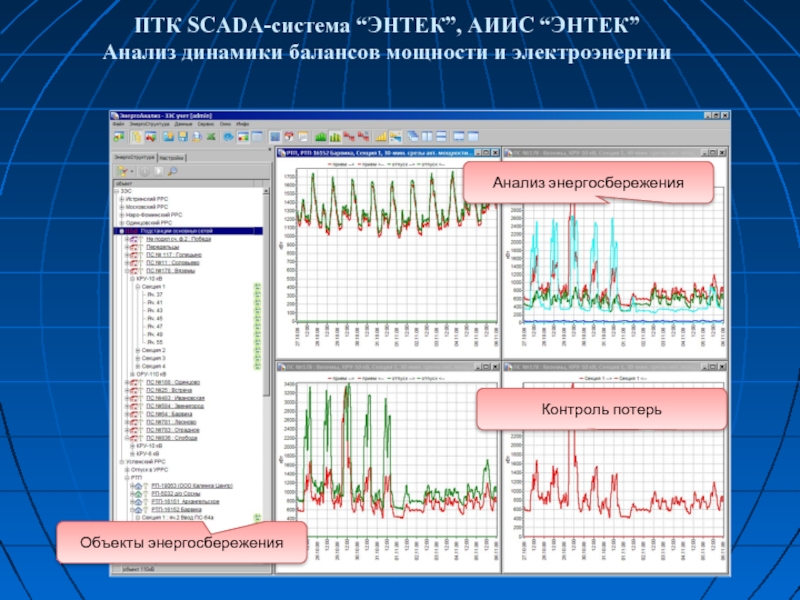
Task: Open the ПС №117 : Голицыно link
Action: click(174, 255)
